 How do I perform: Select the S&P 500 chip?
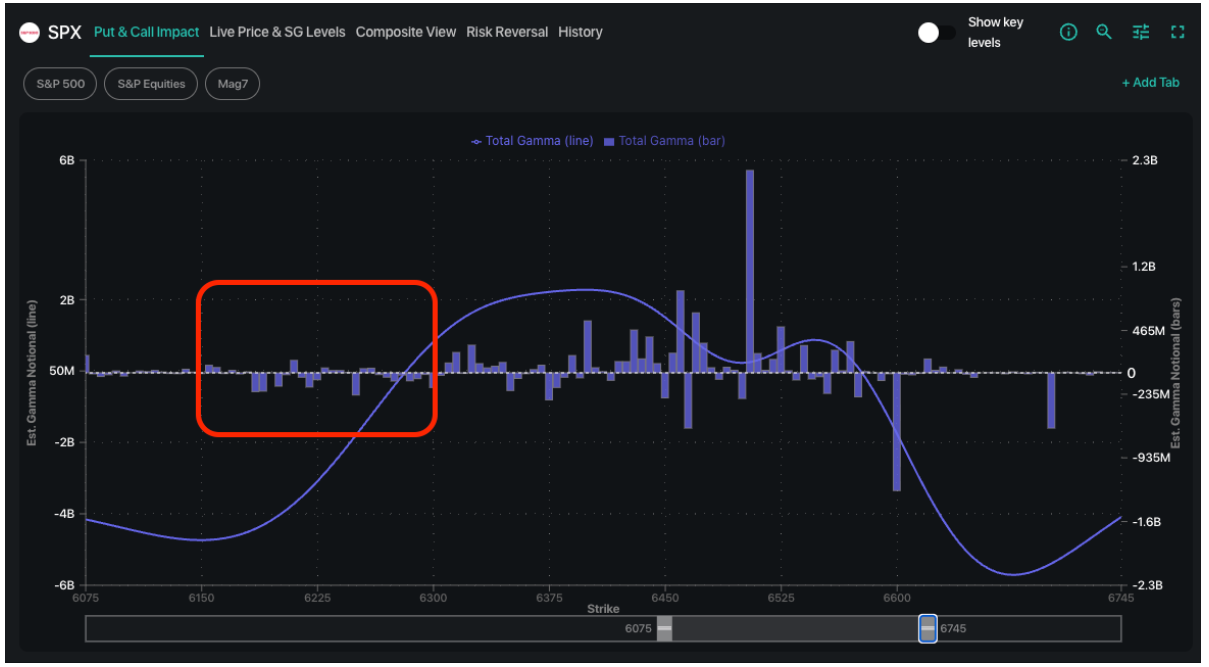click(60, 84)
